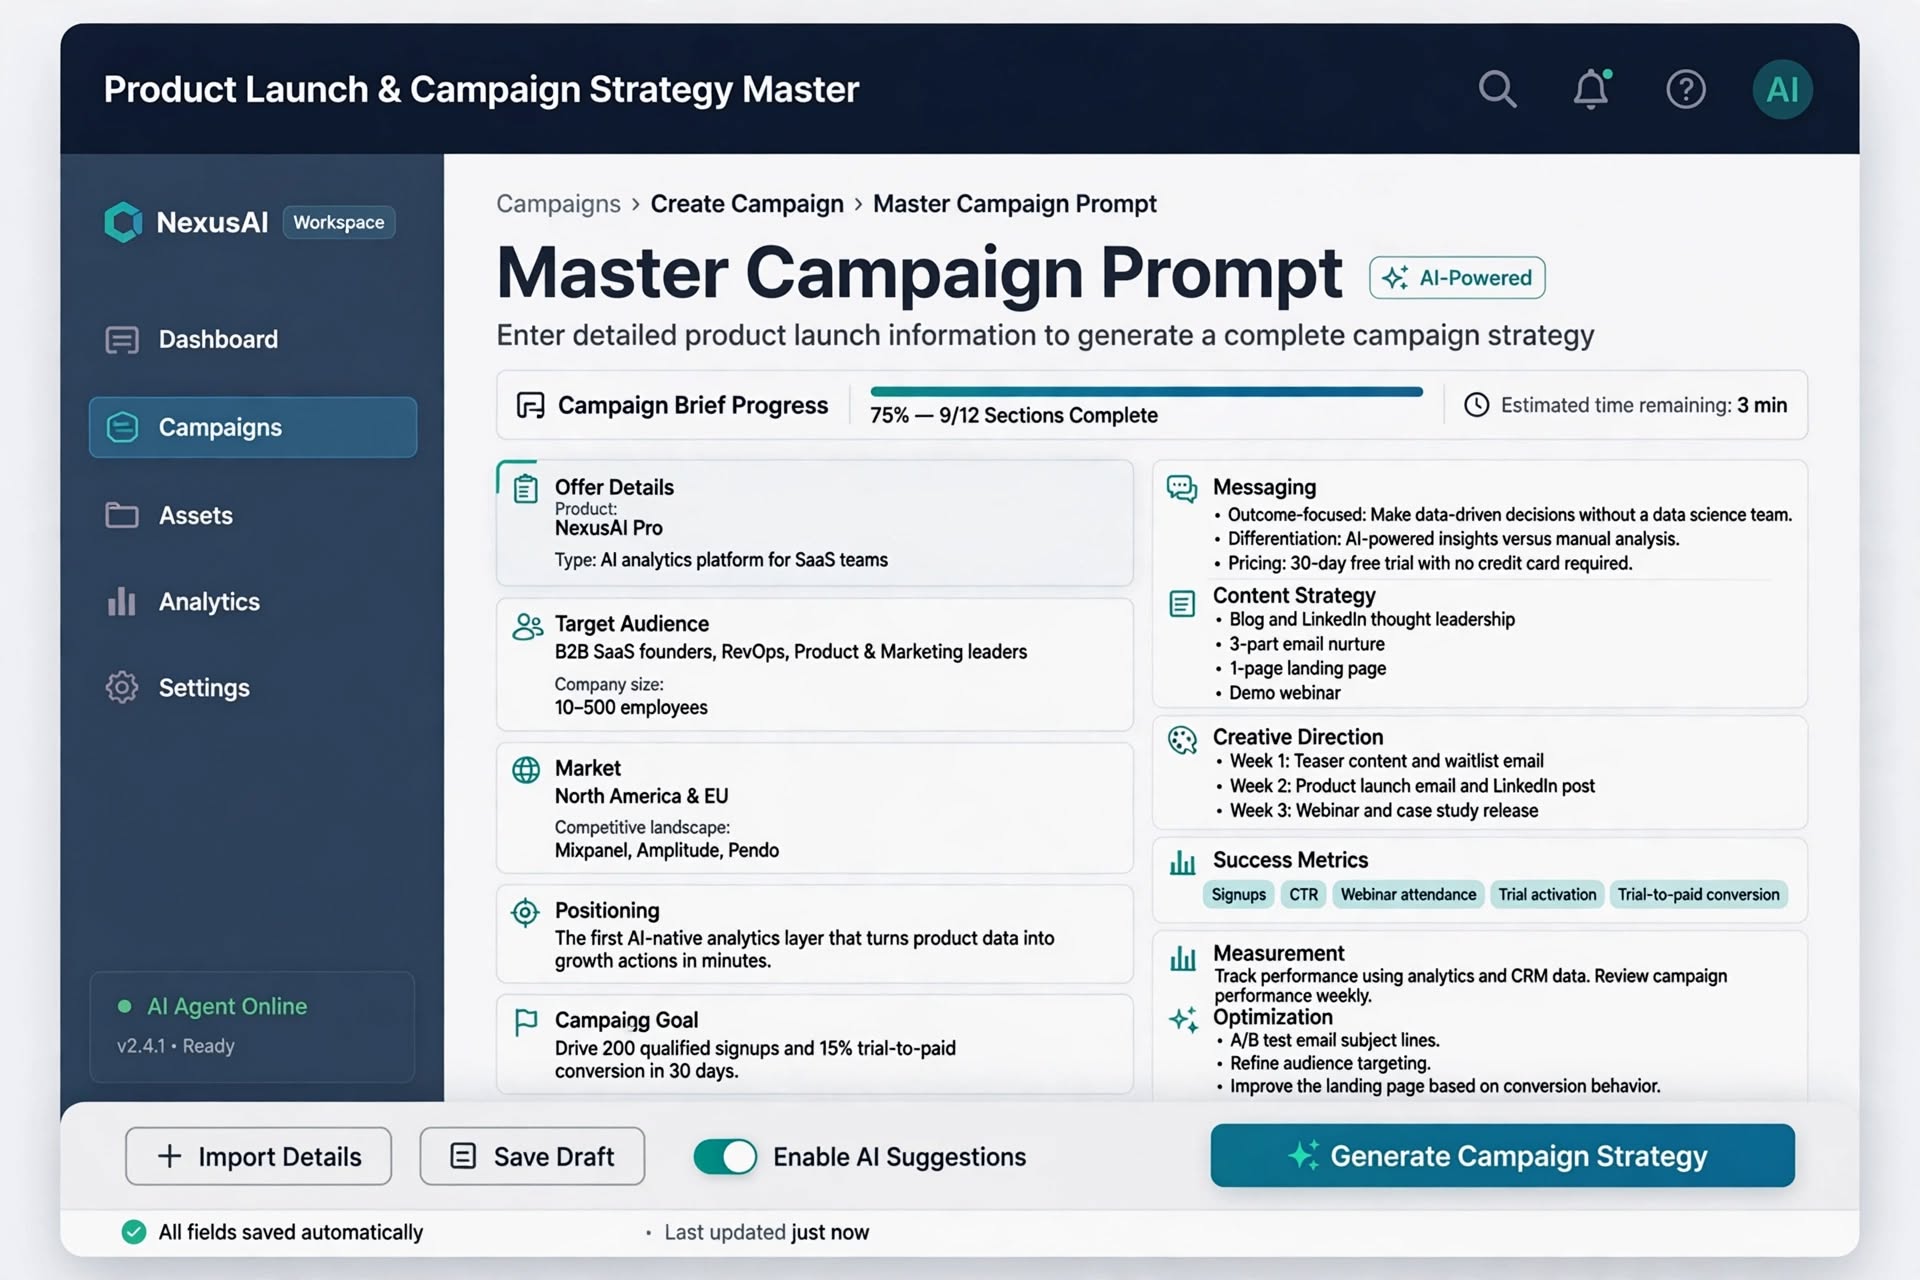Click the Workspace badge
The image size is (1920, 1280).
pyautogui.click(x=339, y=222)
